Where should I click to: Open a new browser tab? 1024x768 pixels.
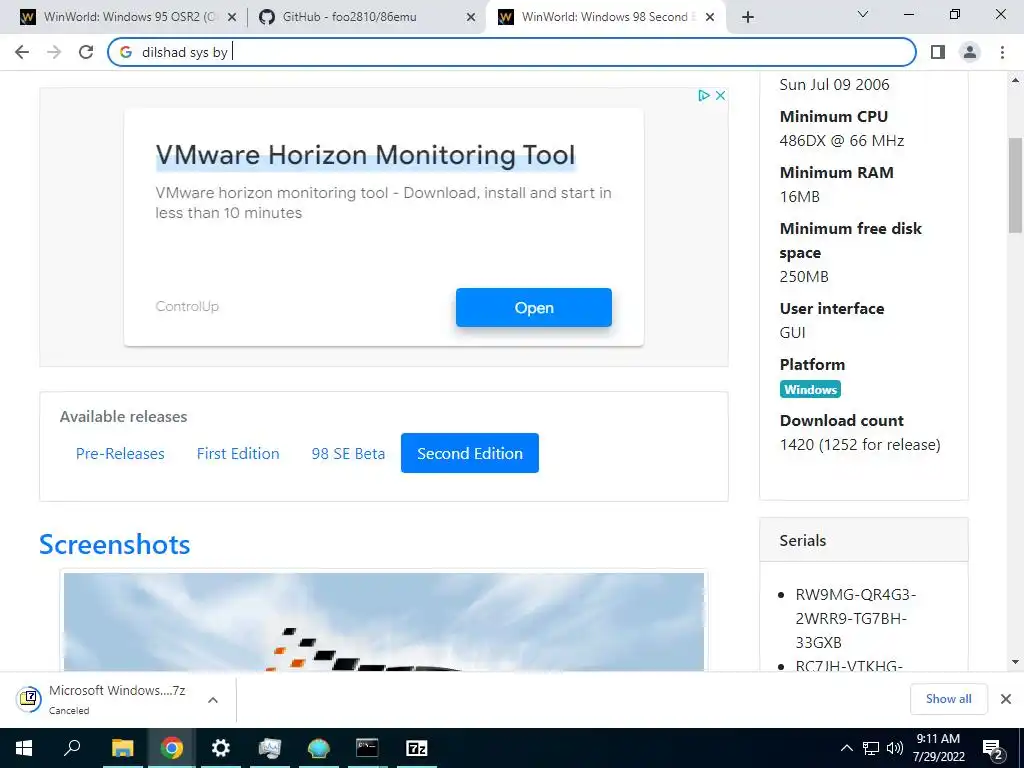point(748,17)
